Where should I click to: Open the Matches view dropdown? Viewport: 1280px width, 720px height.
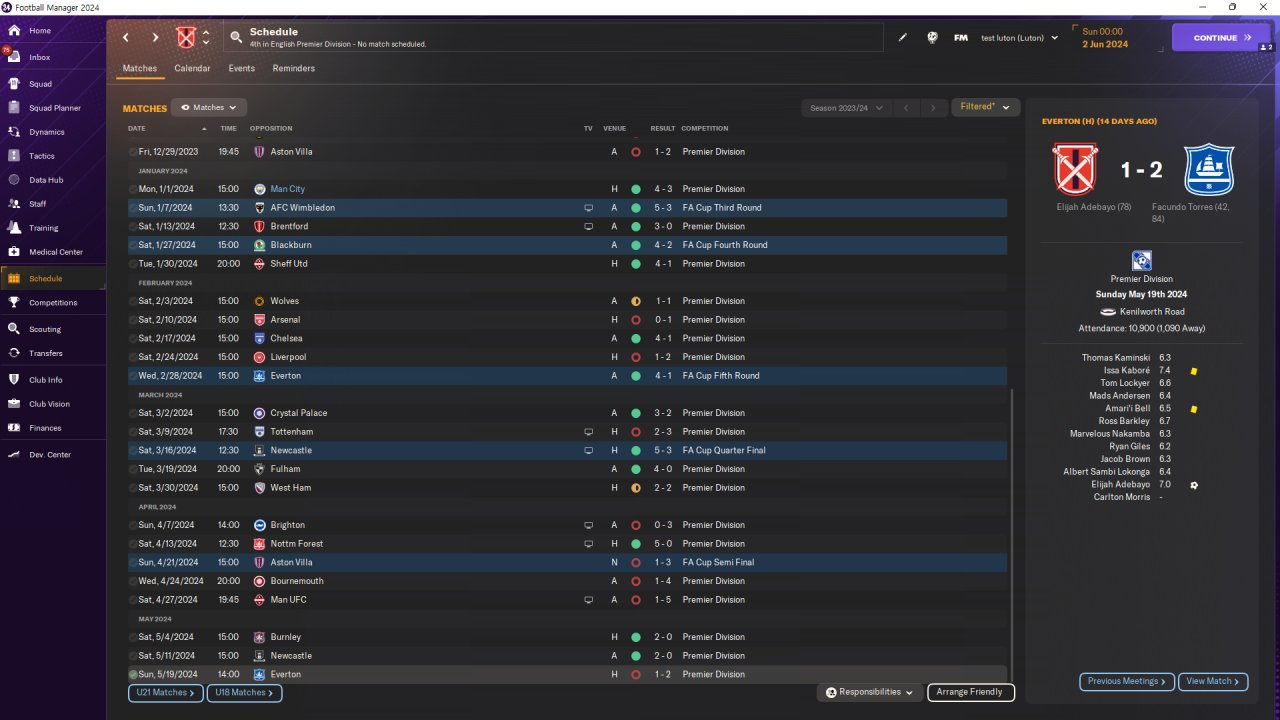(209, 107)
